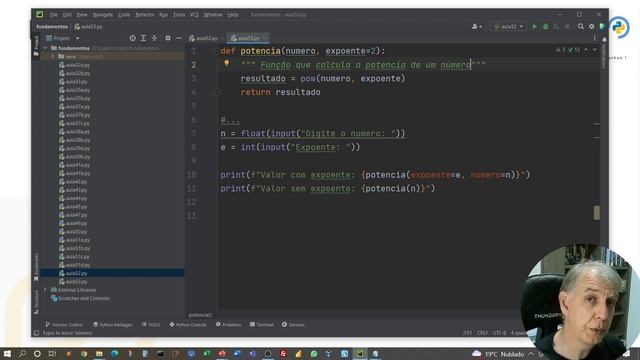Open the File menu
Image resolution: width=640 pixels, height=360 pixels.
(53, 15)
